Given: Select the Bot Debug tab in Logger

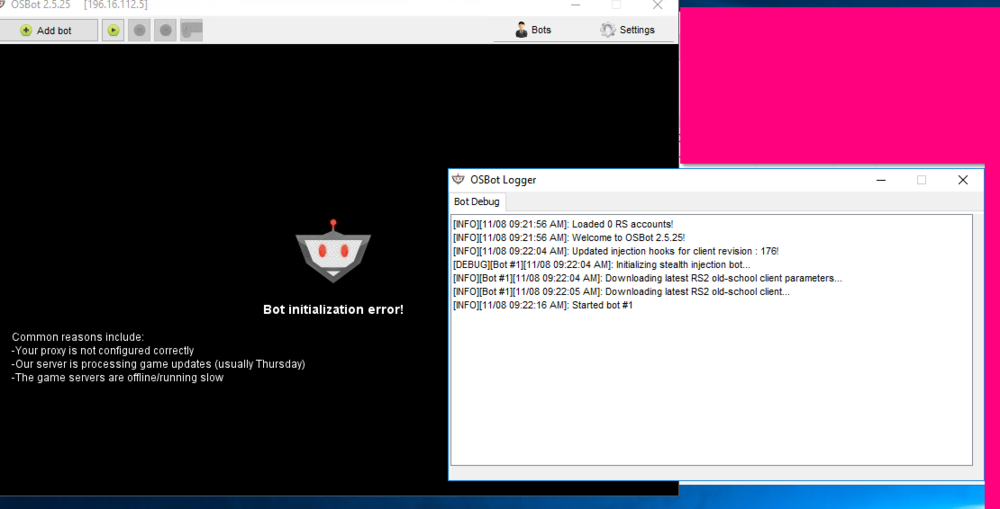Looking at the screenshot, I should [477, 202].
